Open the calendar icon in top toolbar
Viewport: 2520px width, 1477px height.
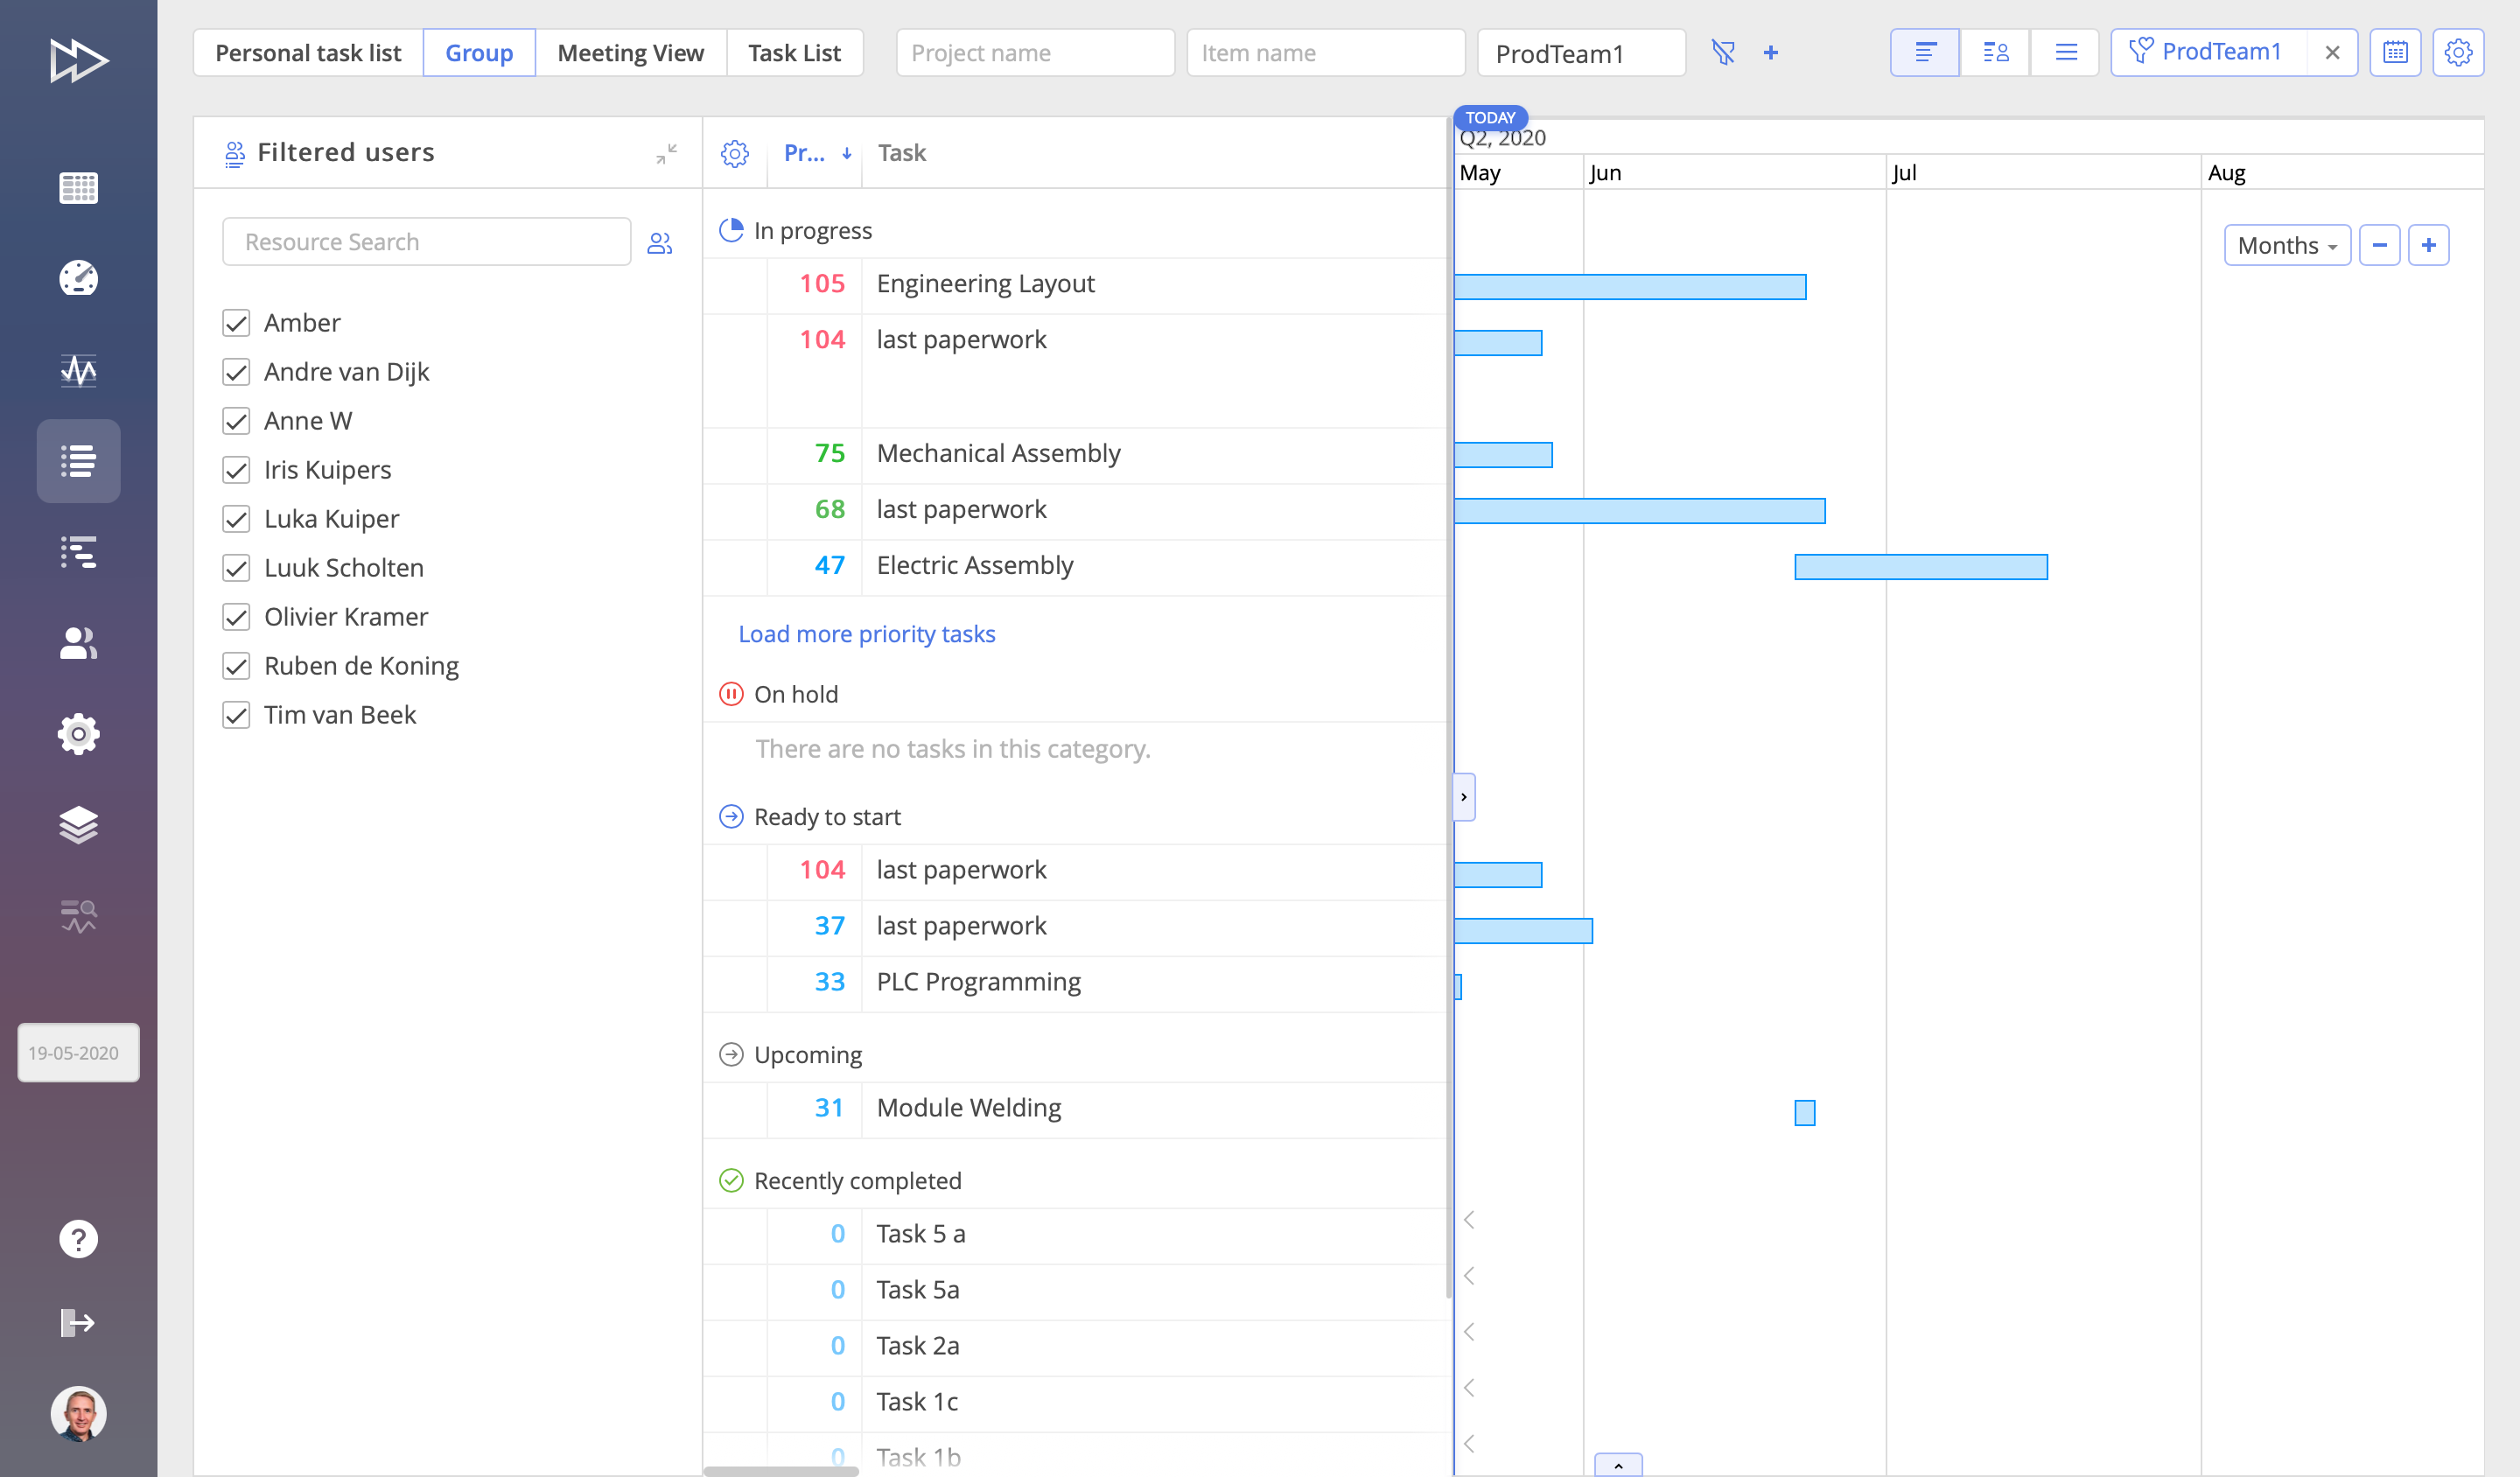coord(2395,52)
